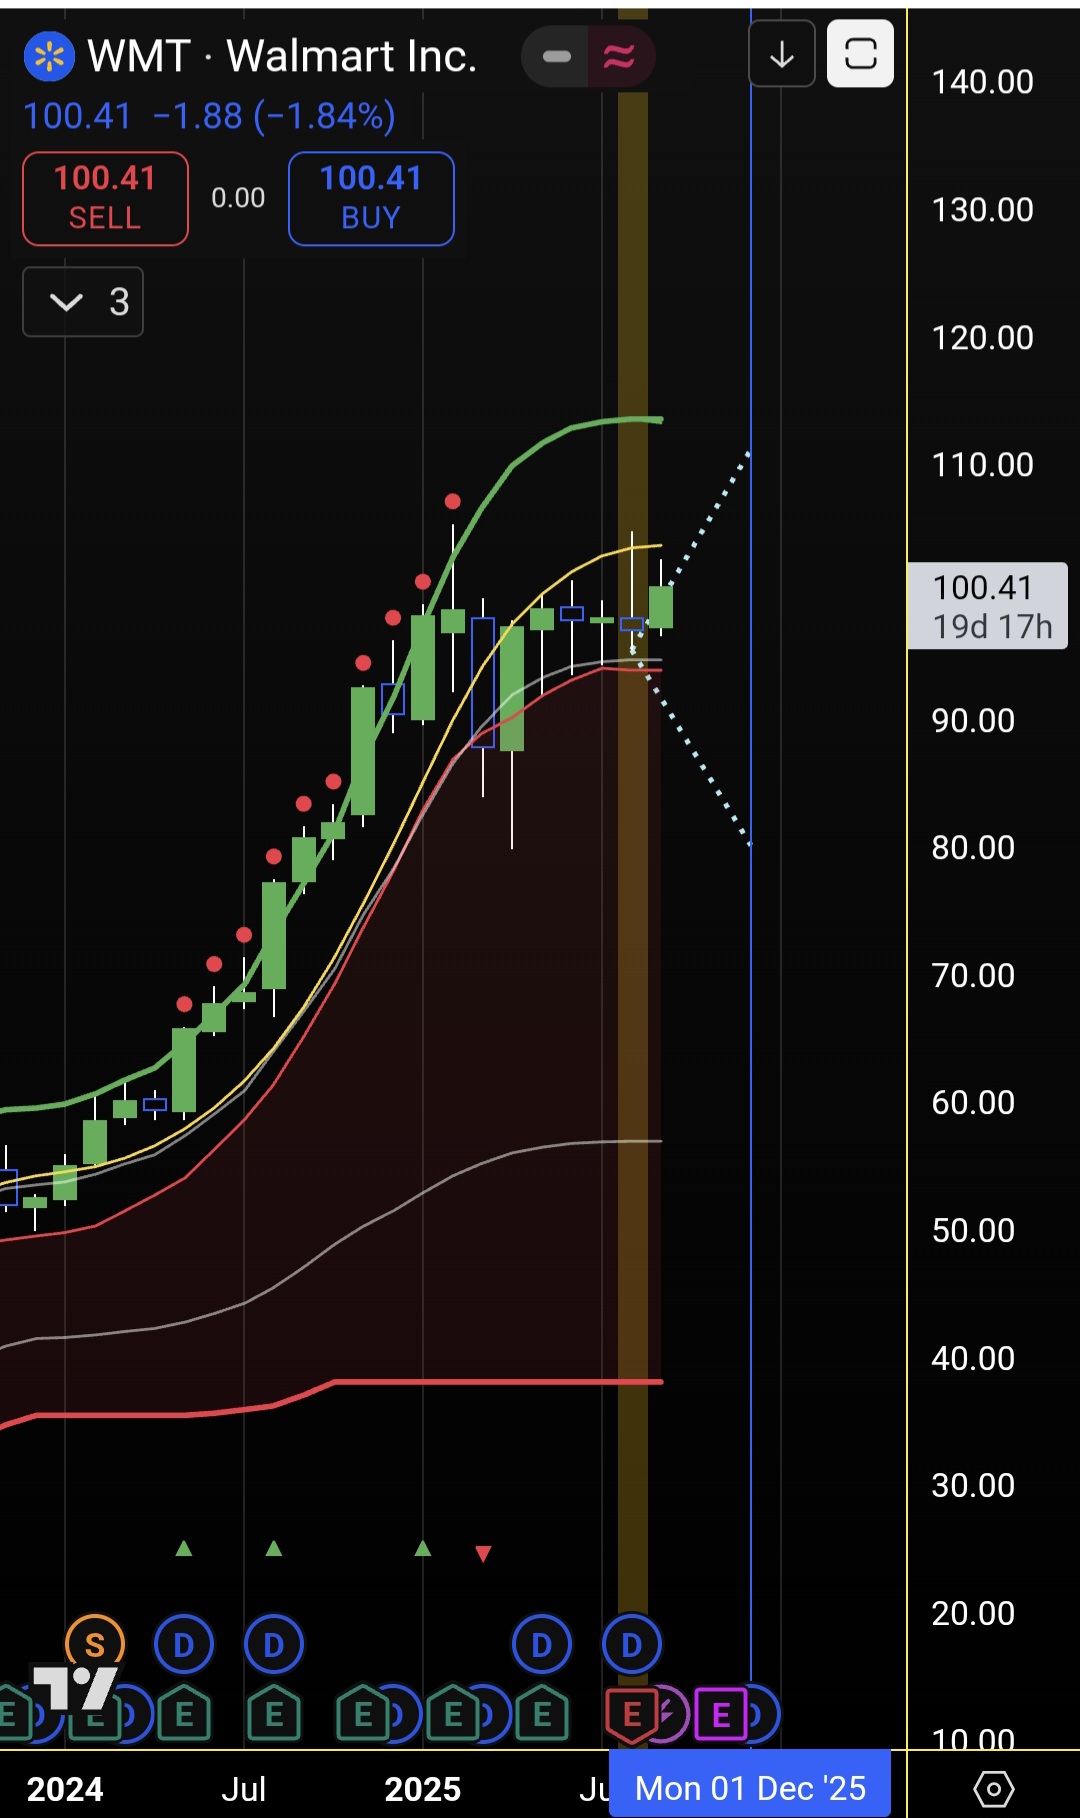Tap the latest green candle at 100.41
This screenshot has width=1080, height=1818.
coord(661,606)
